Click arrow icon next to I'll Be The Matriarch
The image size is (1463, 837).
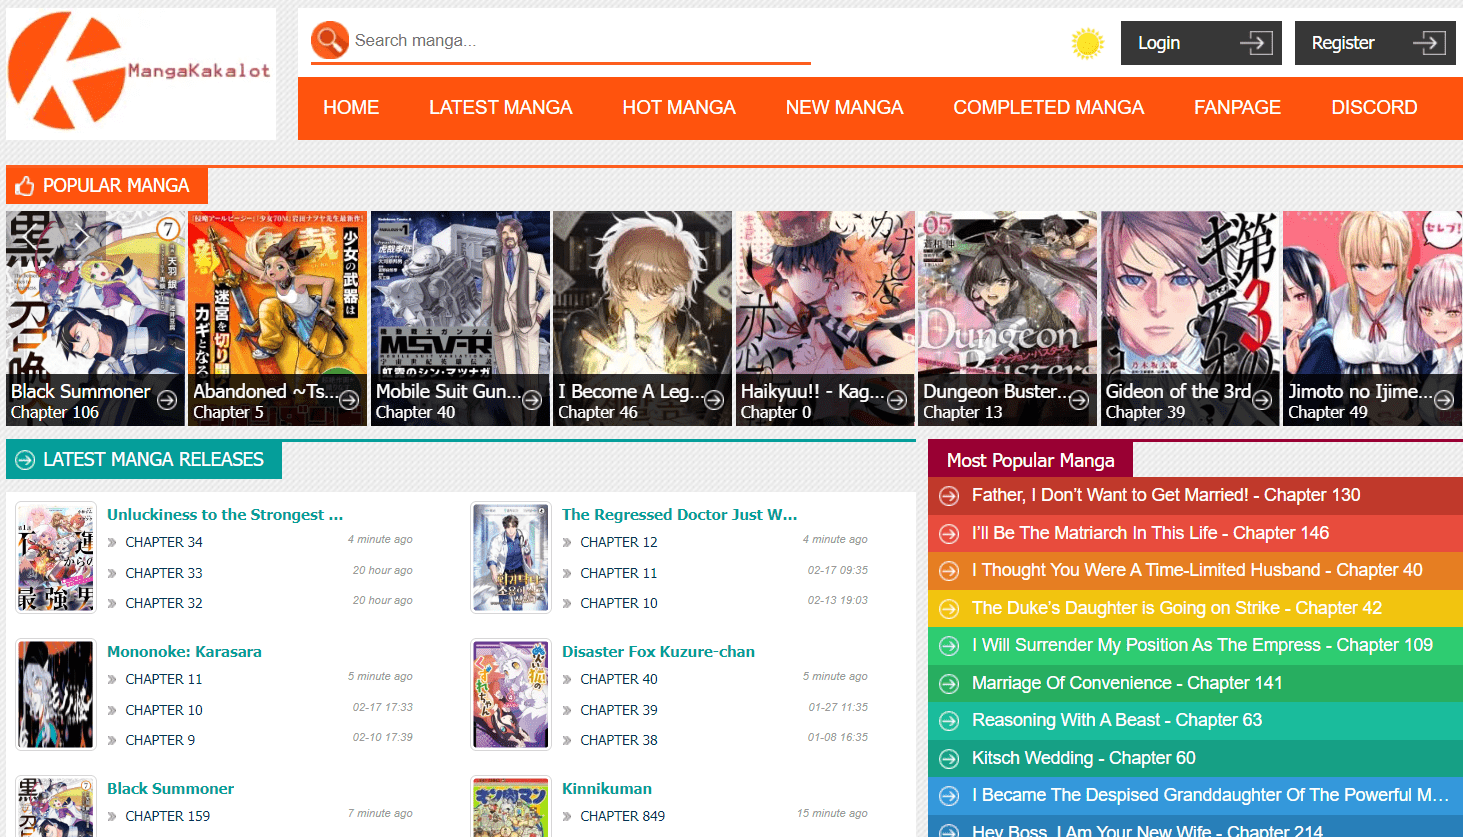tap(949, 534)
